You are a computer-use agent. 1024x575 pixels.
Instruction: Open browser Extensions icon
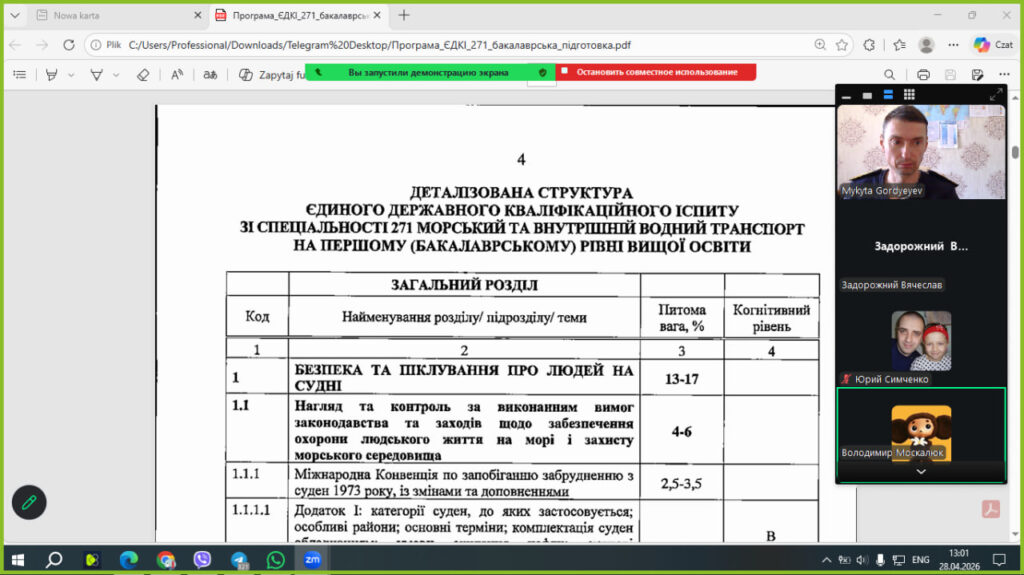pos(869,44)
